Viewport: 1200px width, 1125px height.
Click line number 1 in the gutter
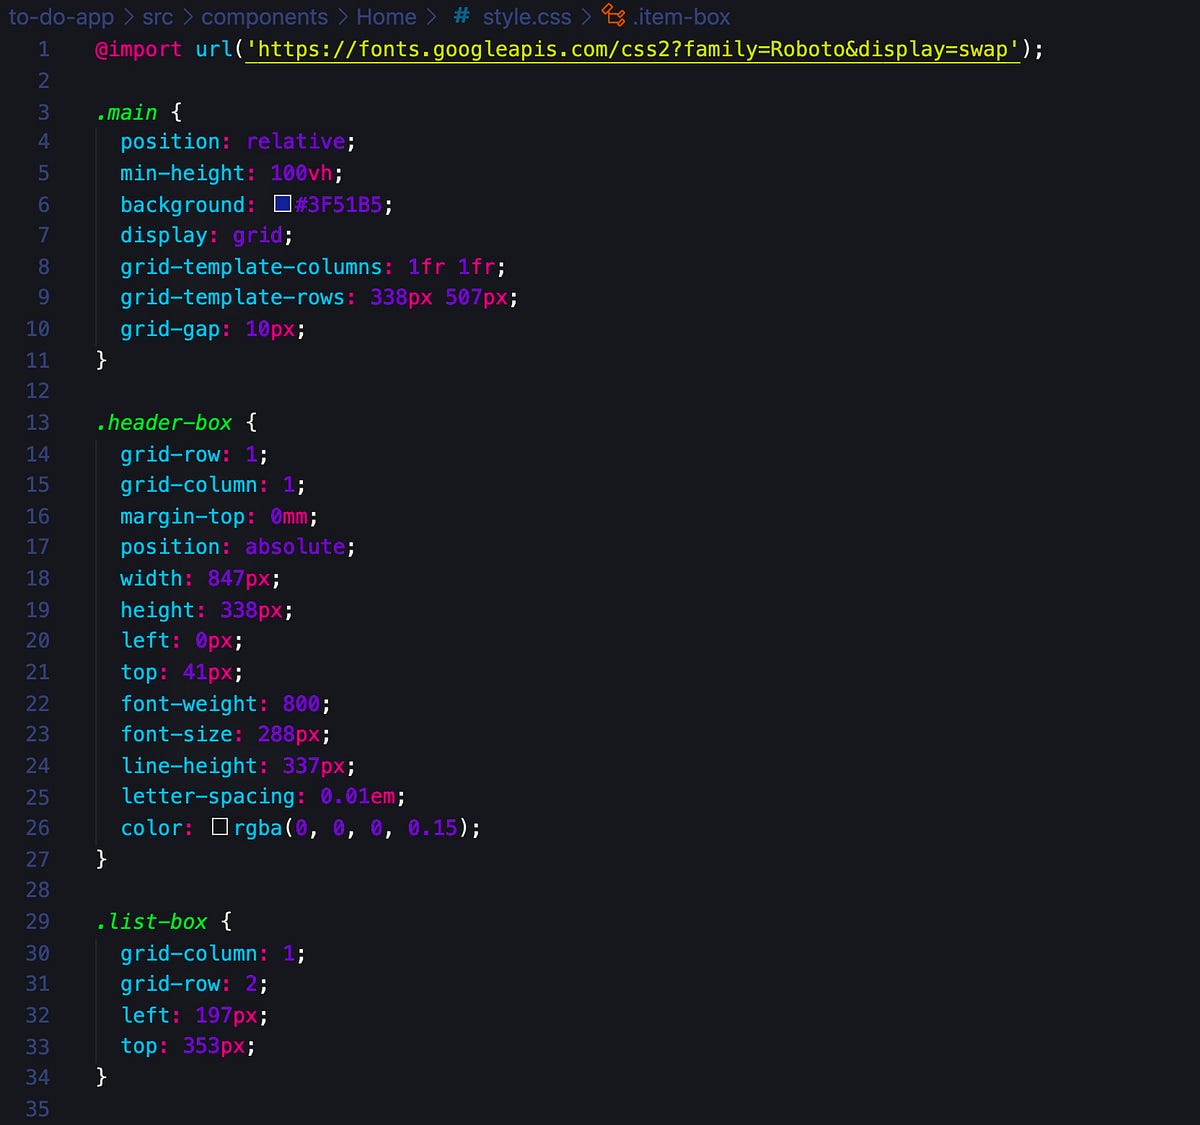(x=43, y=48)
